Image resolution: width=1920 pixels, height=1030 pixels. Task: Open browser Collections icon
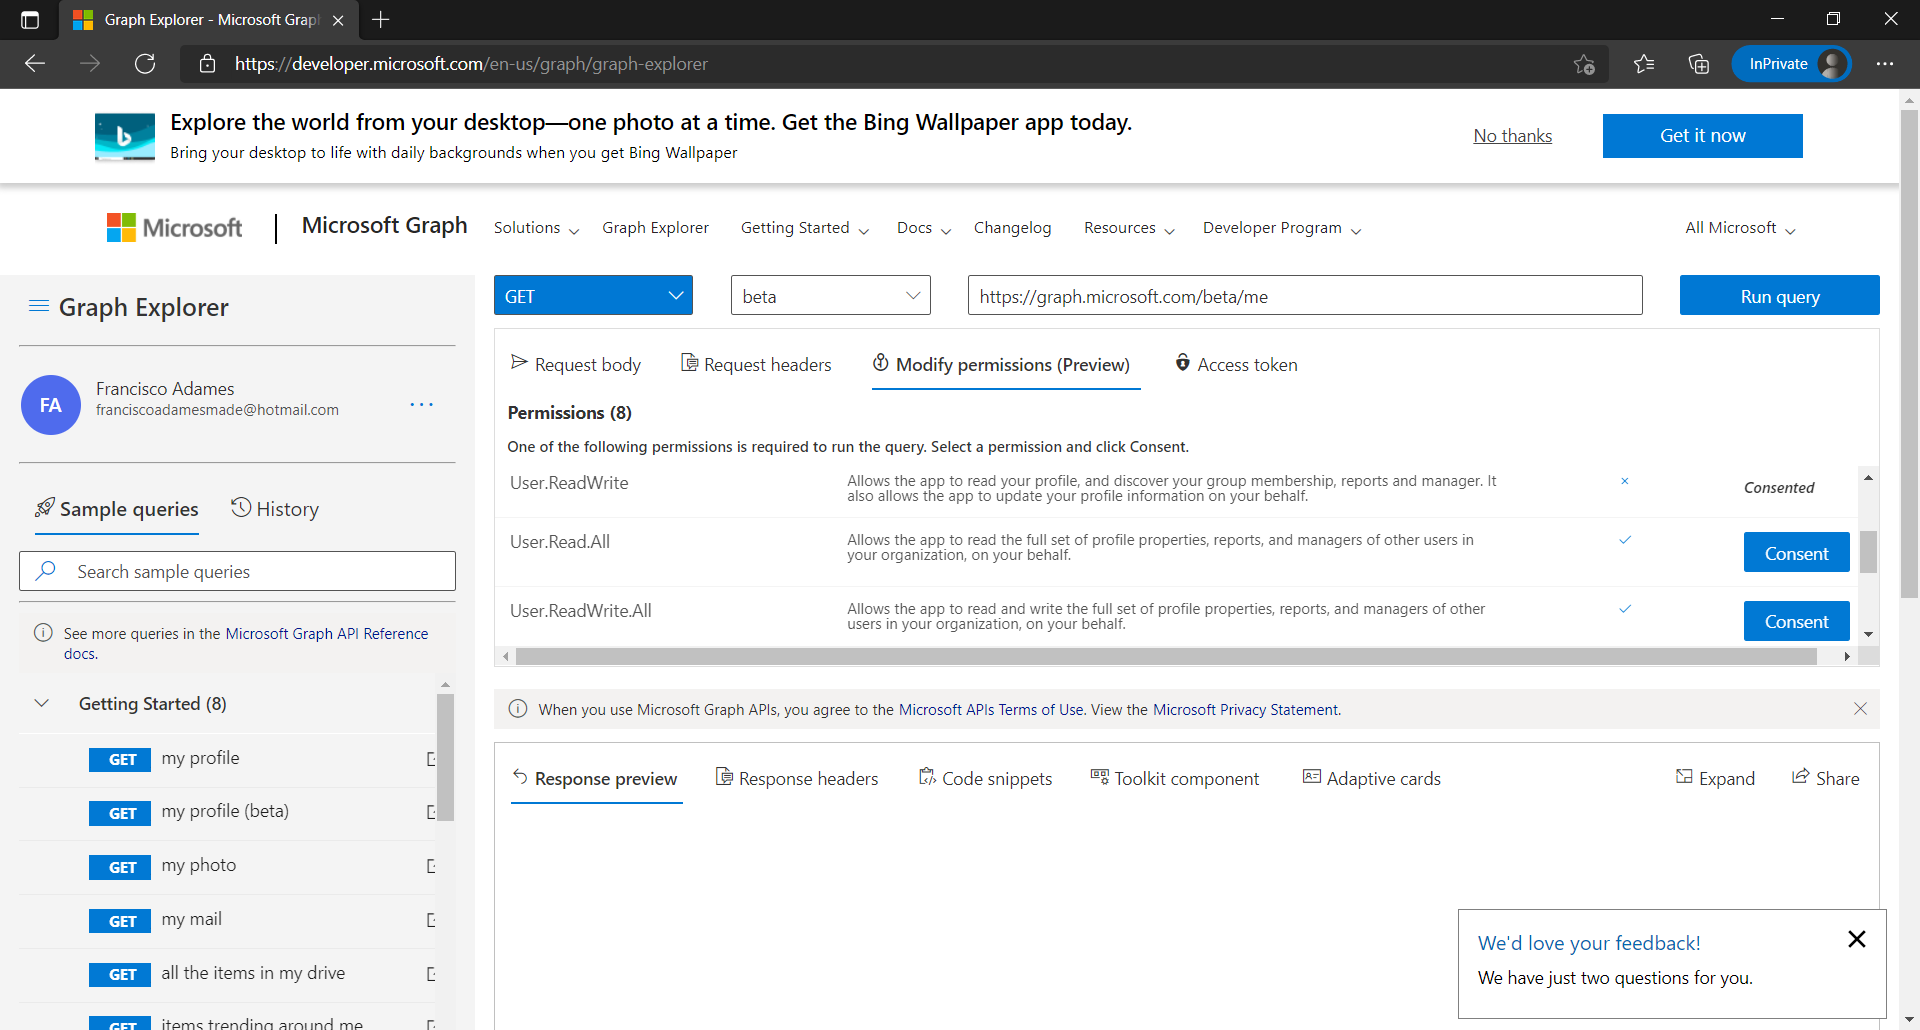click(x=1699, y=63)
